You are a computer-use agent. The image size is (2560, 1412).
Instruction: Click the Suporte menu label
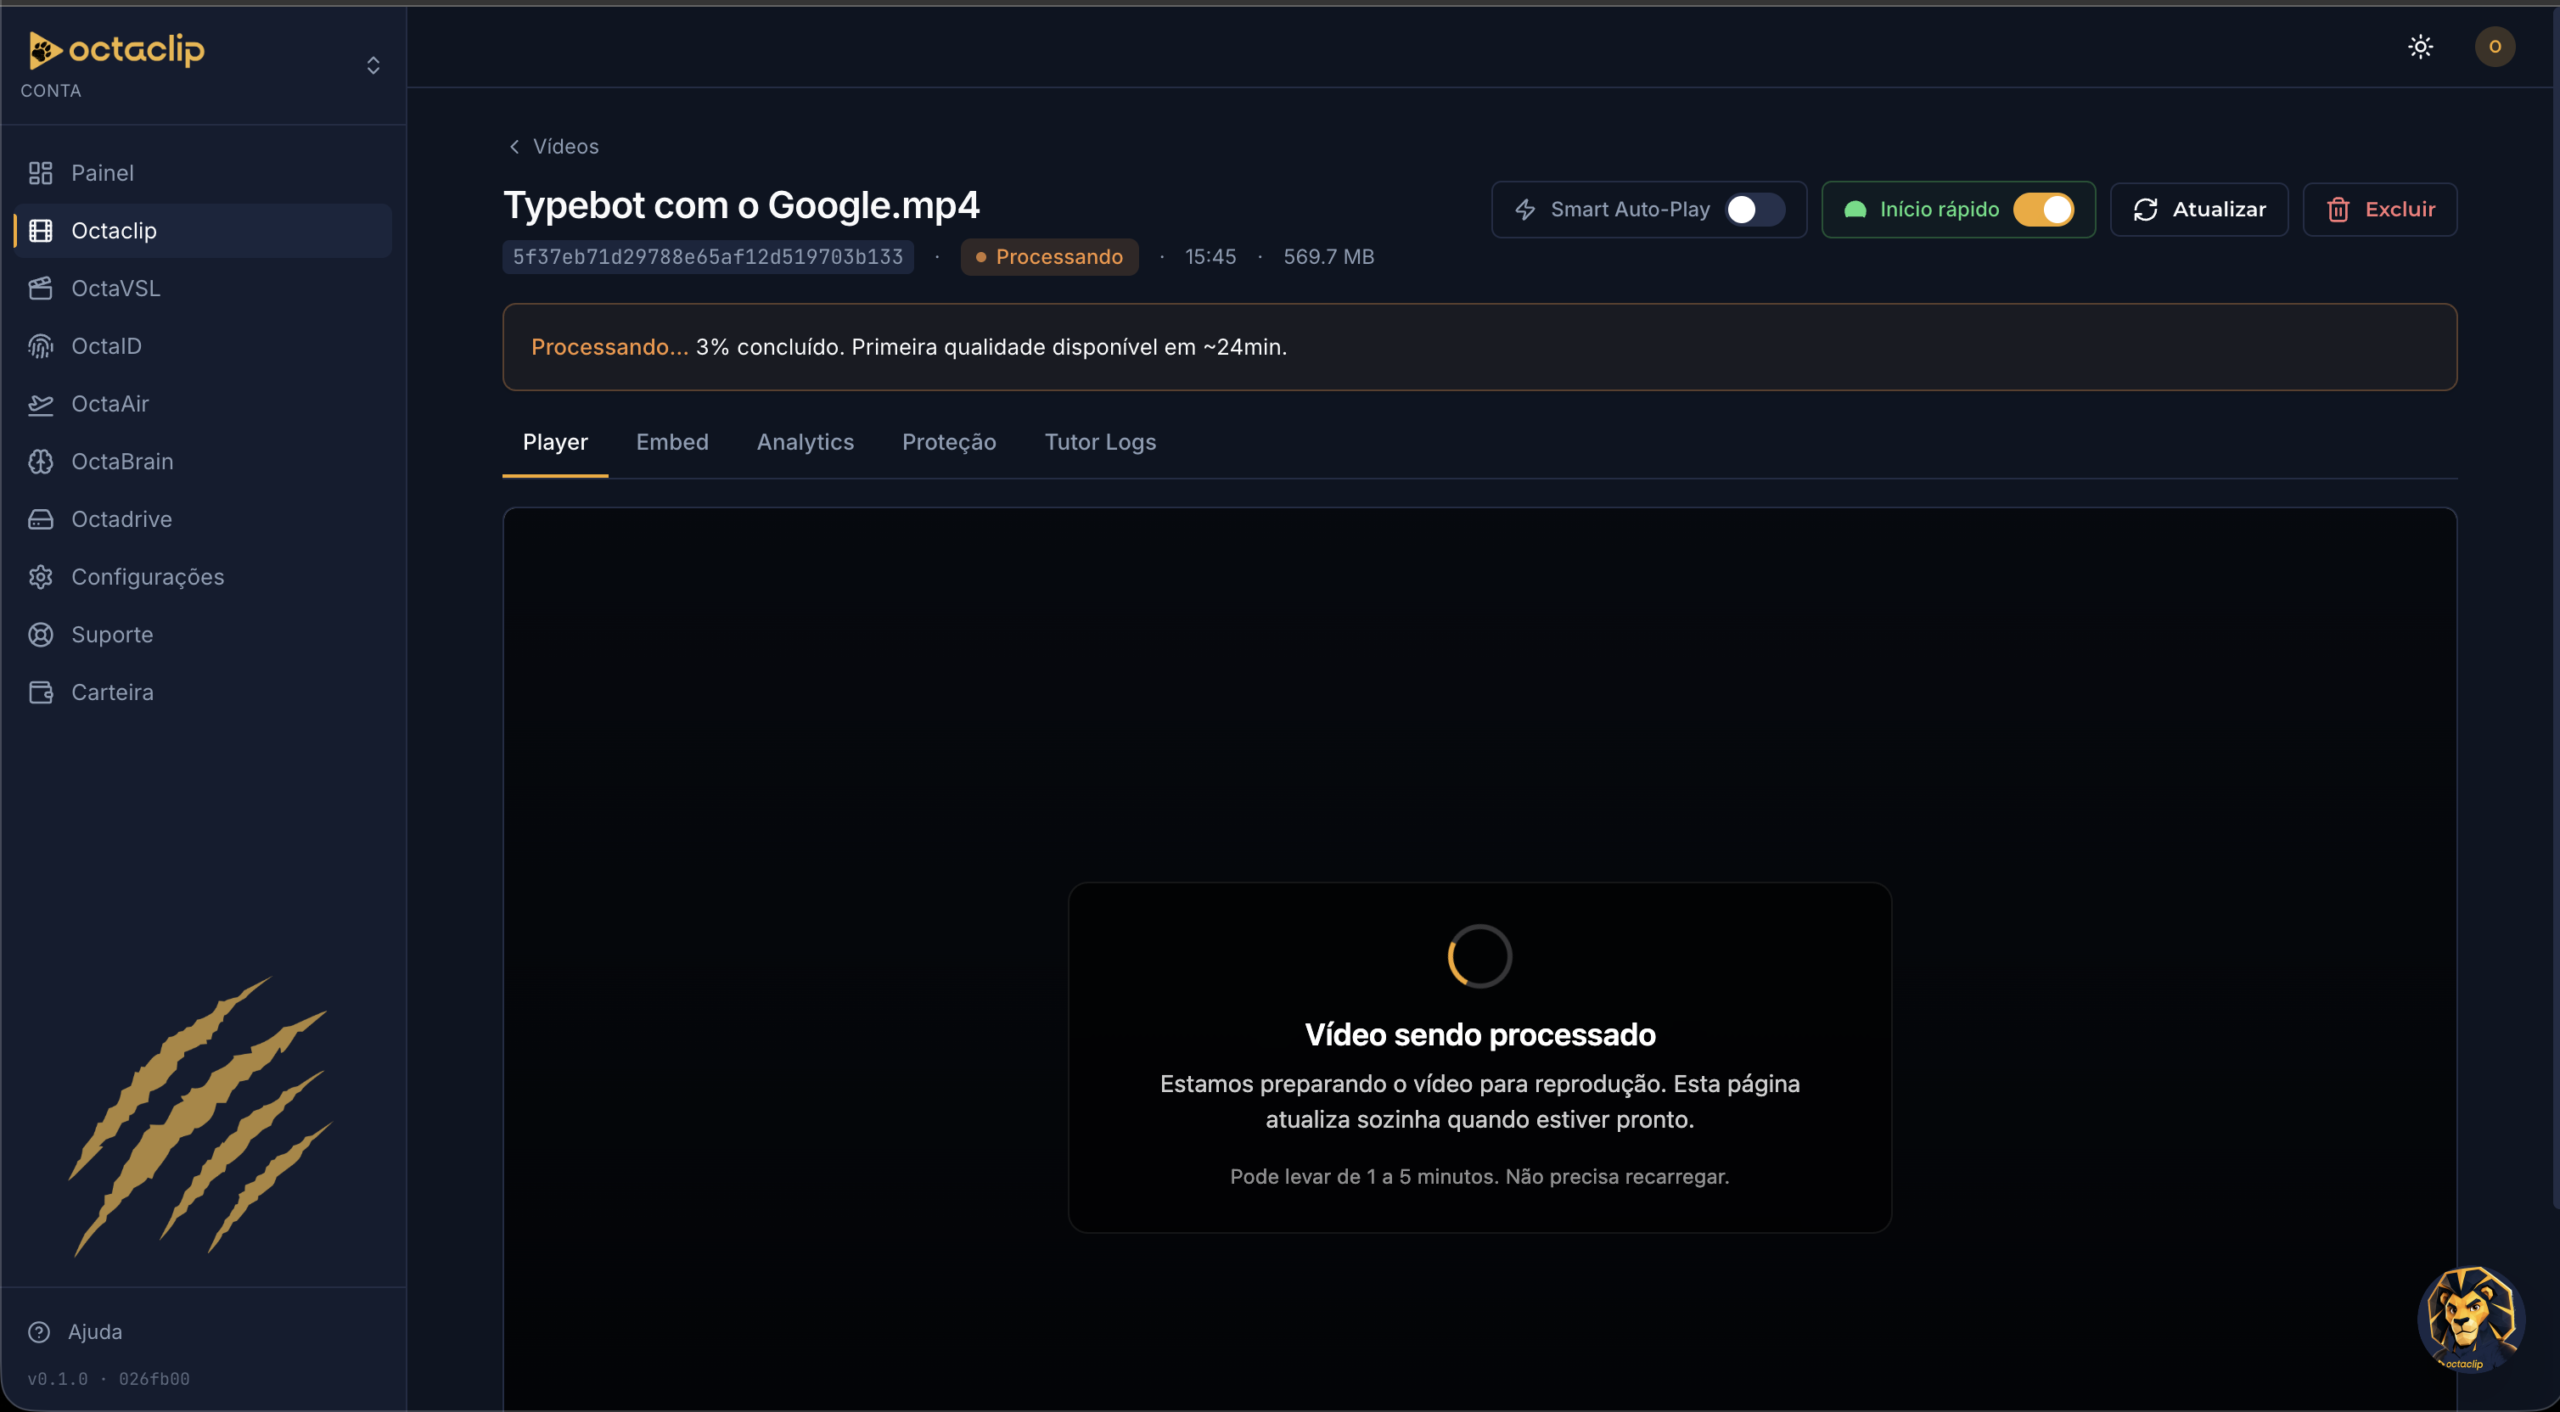[112, 635]
